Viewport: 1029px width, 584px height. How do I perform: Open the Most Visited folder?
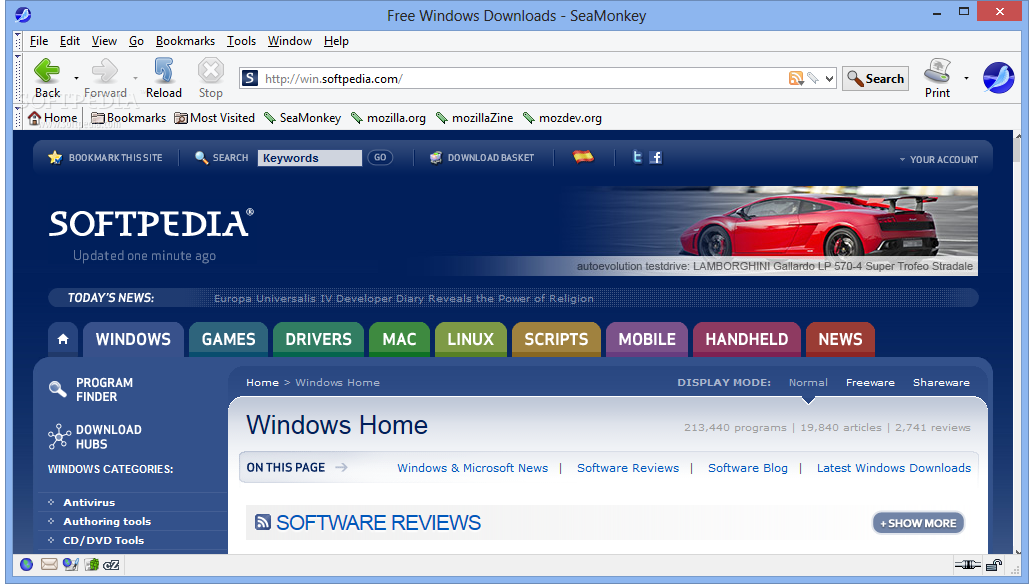(x=214, y=118)
